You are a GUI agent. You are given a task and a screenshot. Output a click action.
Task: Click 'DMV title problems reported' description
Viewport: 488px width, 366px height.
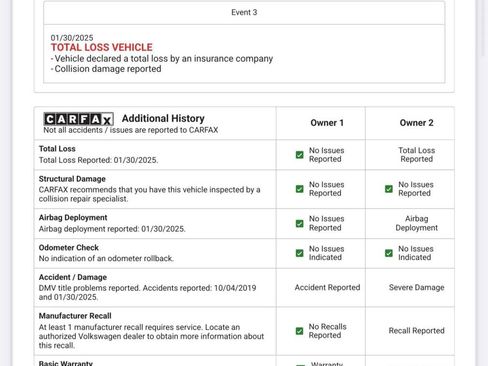tap(147, 292)
